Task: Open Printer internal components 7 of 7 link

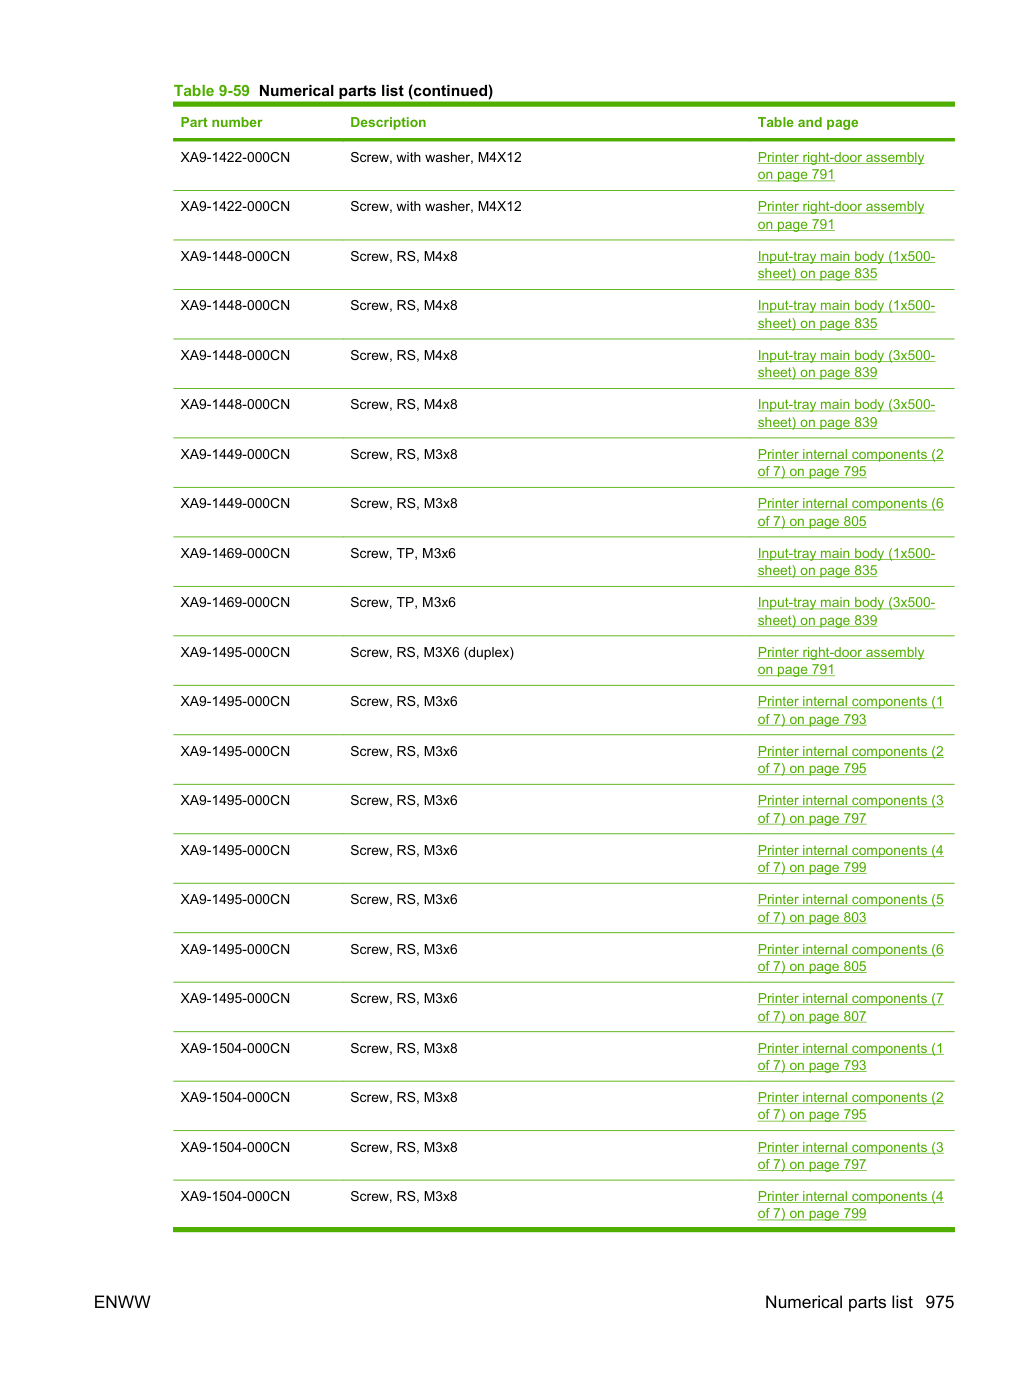Action: coord(850,1008)
